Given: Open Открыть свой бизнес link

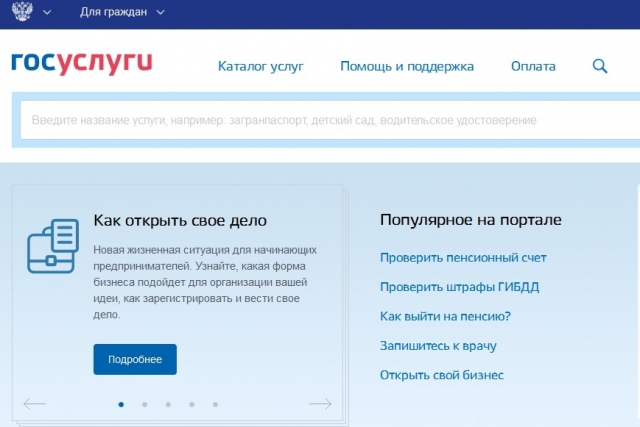Looking at the screenshot, I should point(442,375).
